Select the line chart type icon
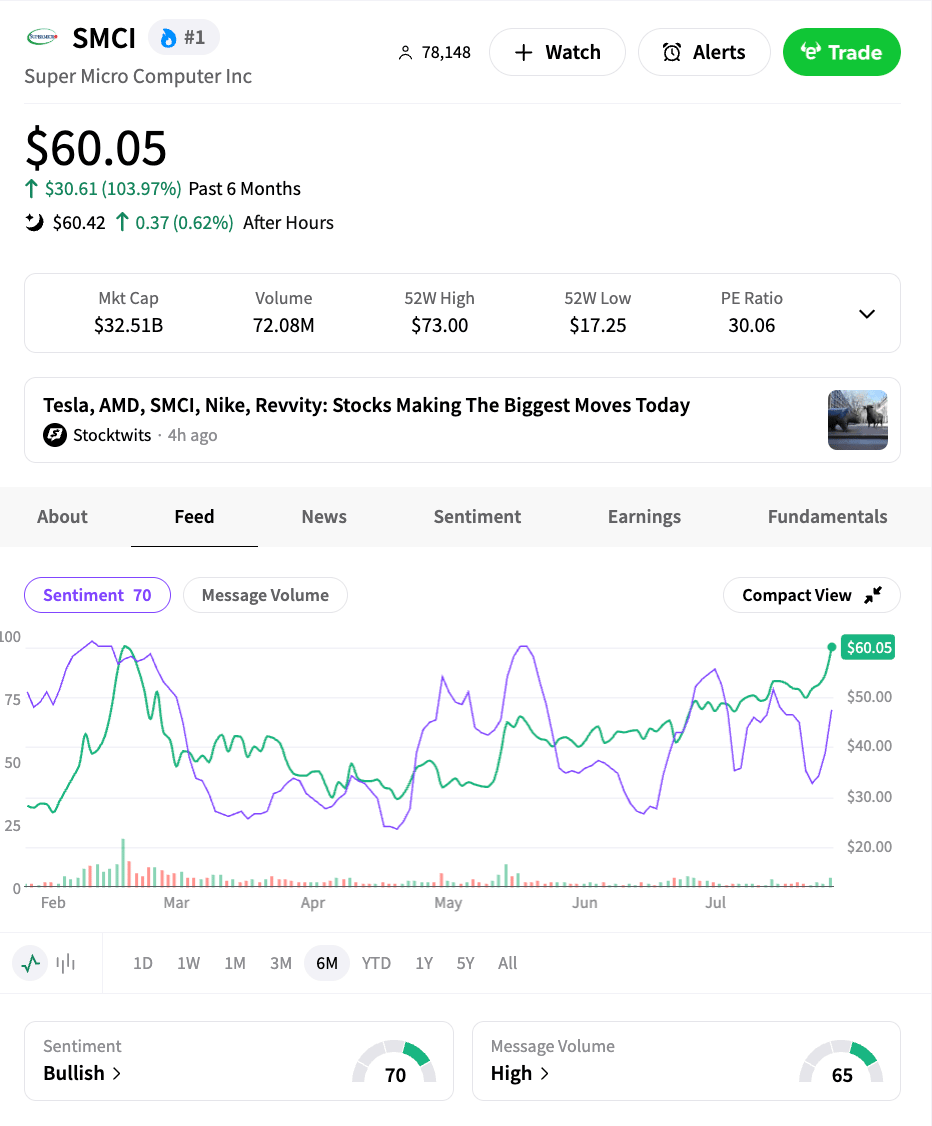The height and width of the screenshot is (1126, 932). 30,963
